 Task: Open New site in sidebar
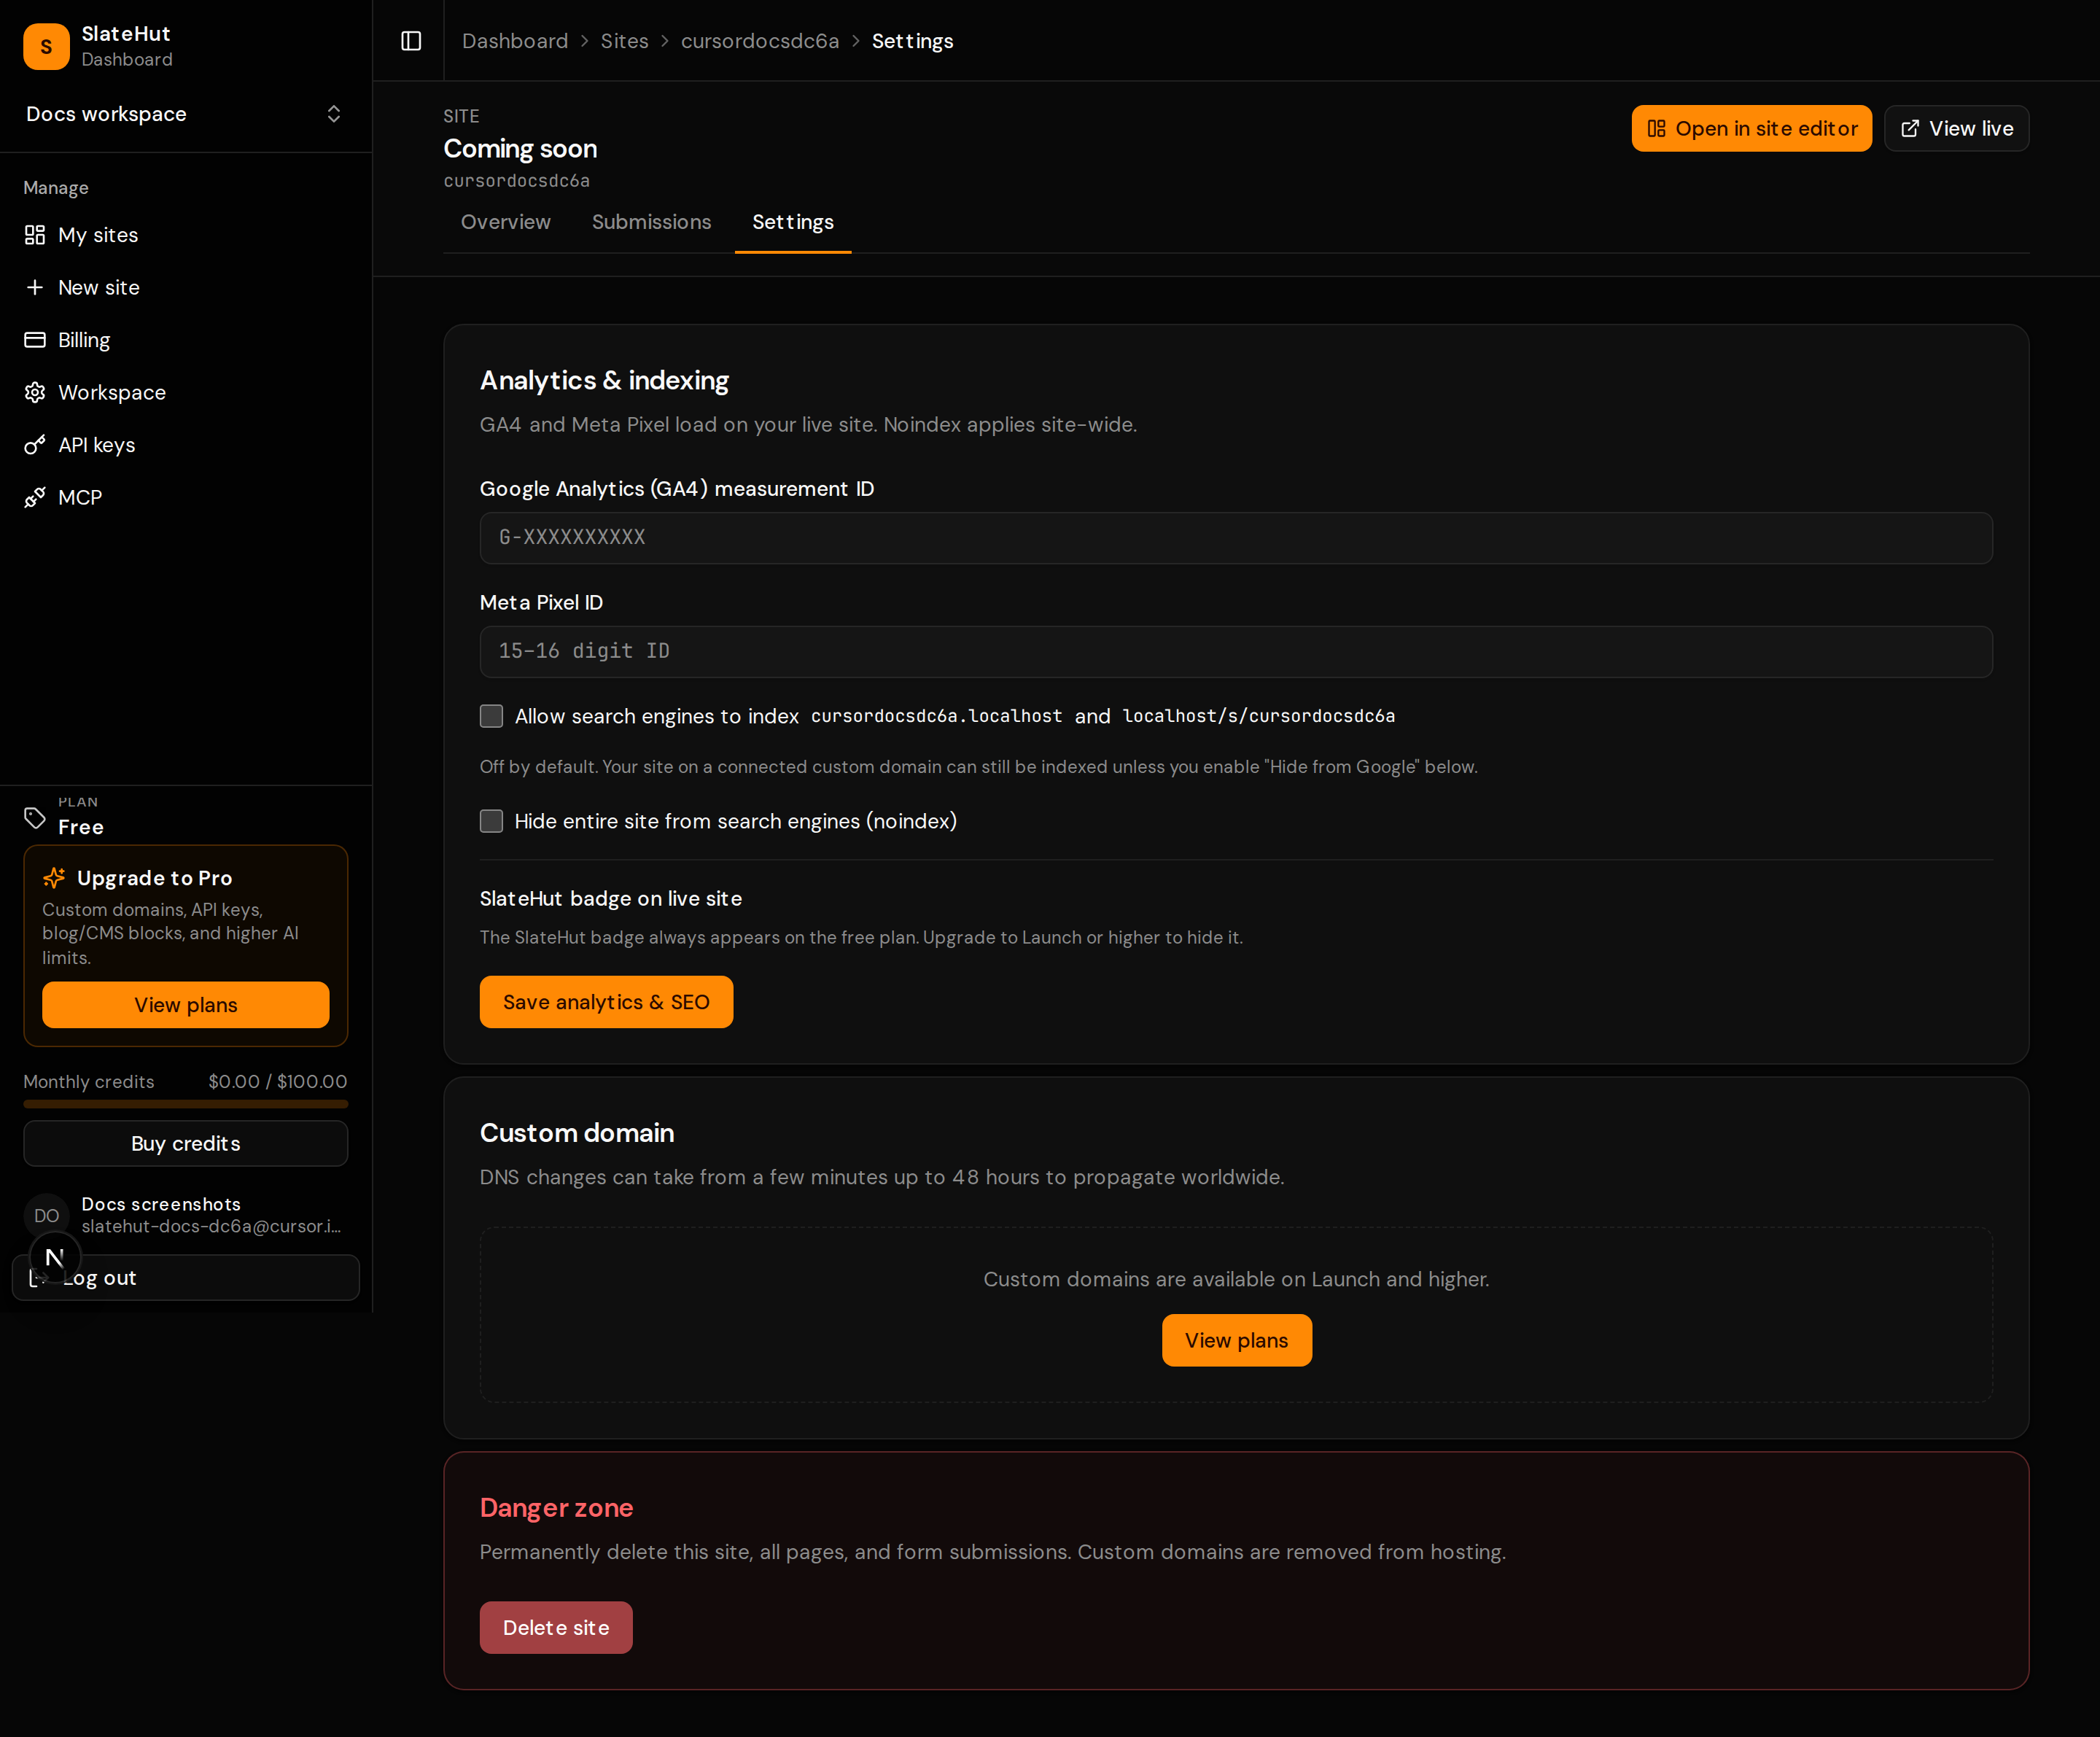click(x=186, y=287)
